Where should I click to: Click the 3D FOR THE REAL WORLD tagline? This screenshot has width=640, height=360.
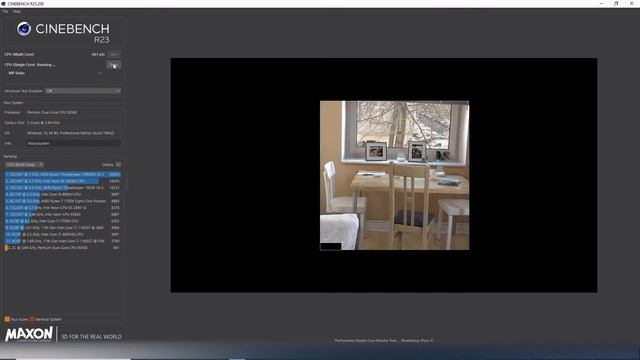click(x=91, y=337)
